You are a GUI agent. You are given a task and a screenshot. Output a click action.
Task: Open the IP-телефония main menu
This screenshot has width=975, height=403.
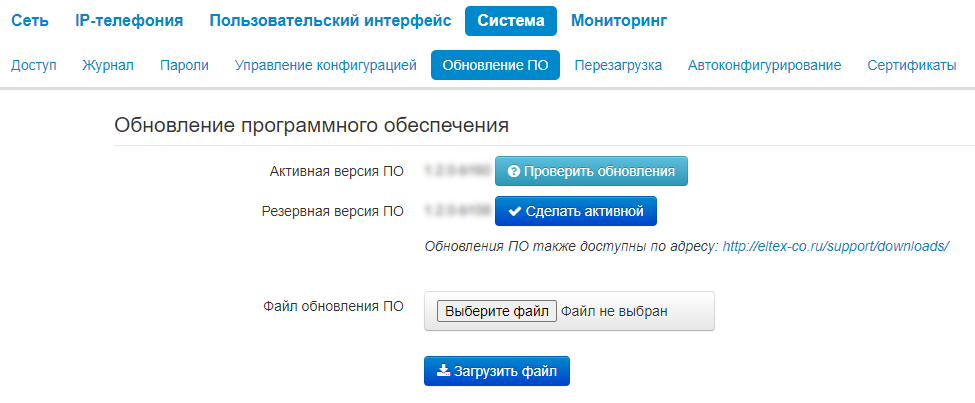click(129, 21)
